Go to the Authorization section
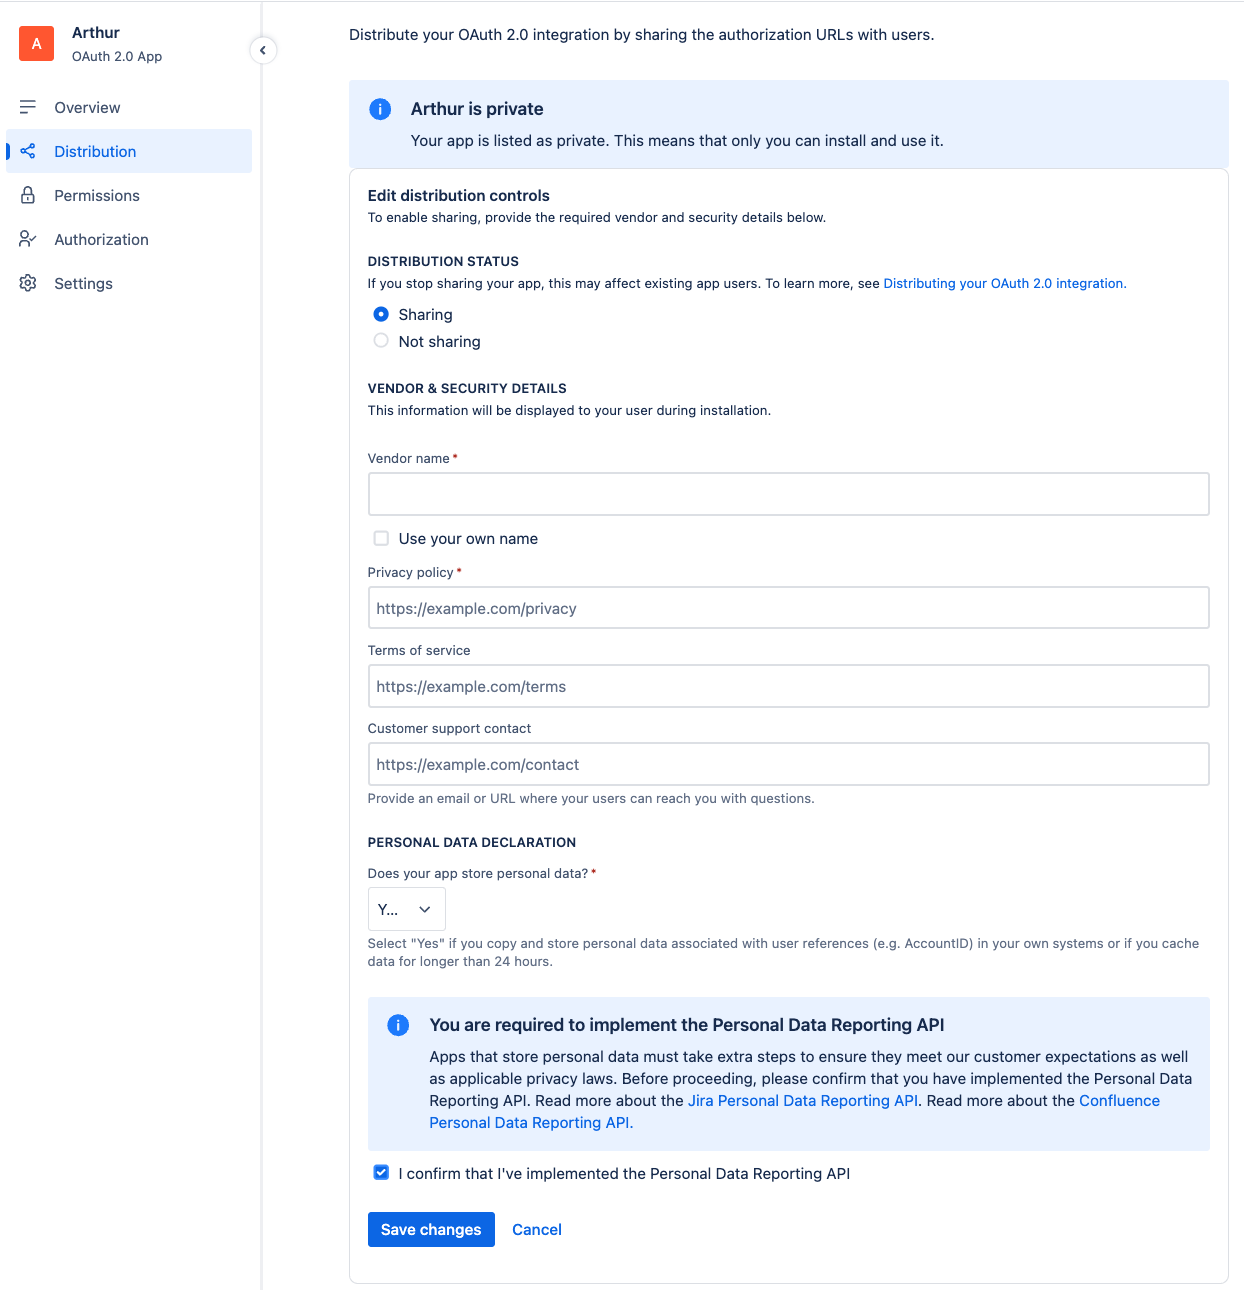Viewport: 1244px width, 1290px height. point(101,239)
